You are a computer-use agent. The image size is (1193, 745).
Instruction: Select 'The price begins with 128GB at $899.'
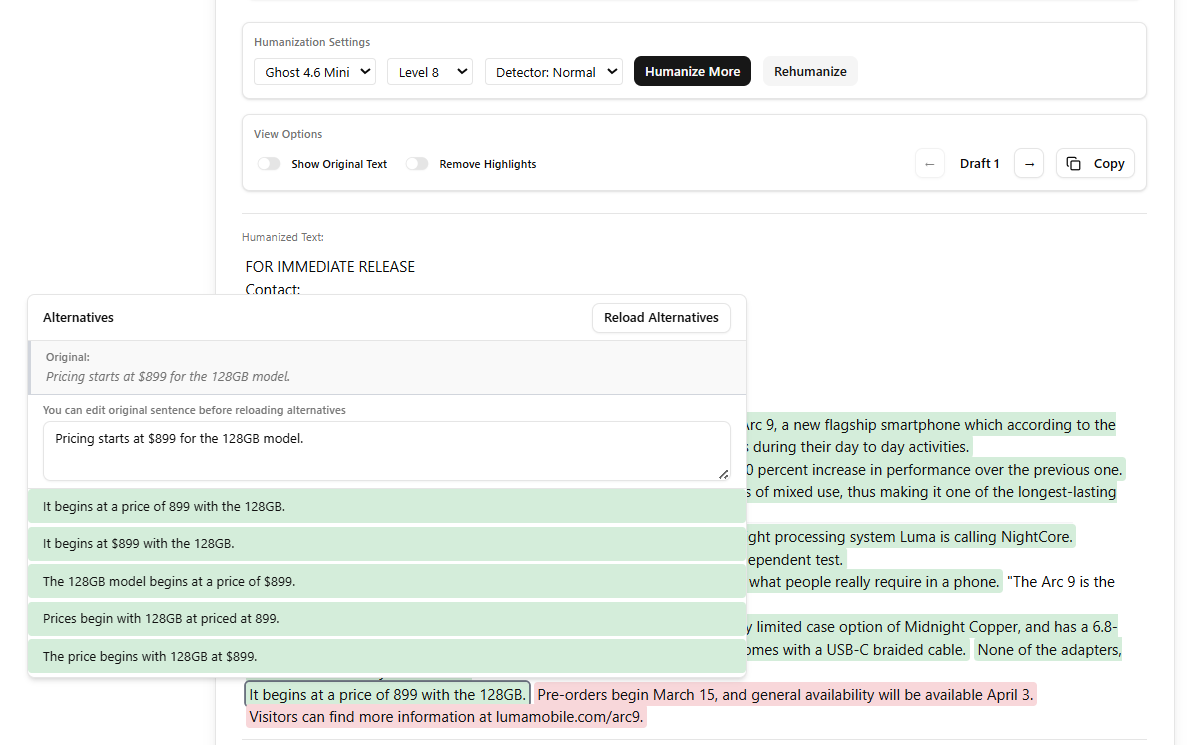coord(387,656)
